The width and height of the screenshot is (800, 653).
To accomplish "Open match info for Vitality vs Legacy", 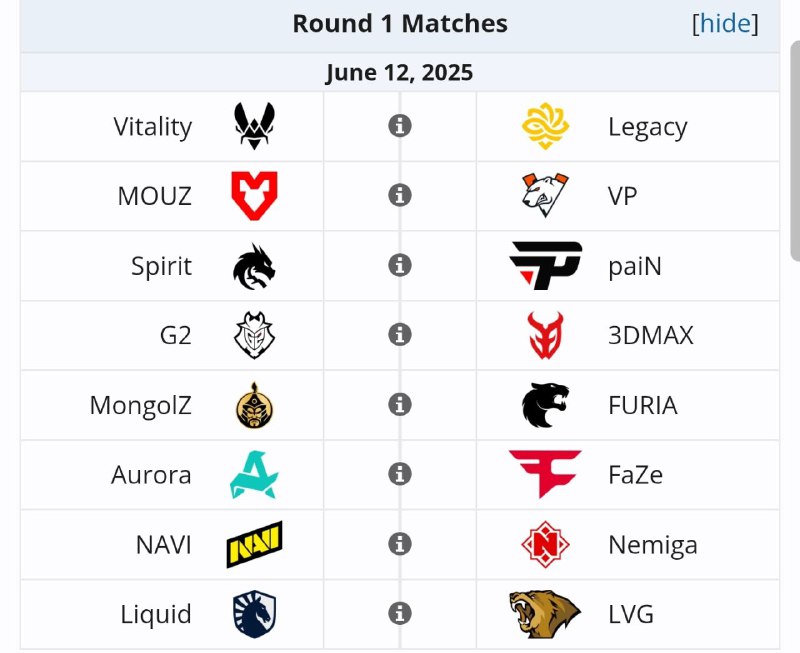I will (400, 127).
